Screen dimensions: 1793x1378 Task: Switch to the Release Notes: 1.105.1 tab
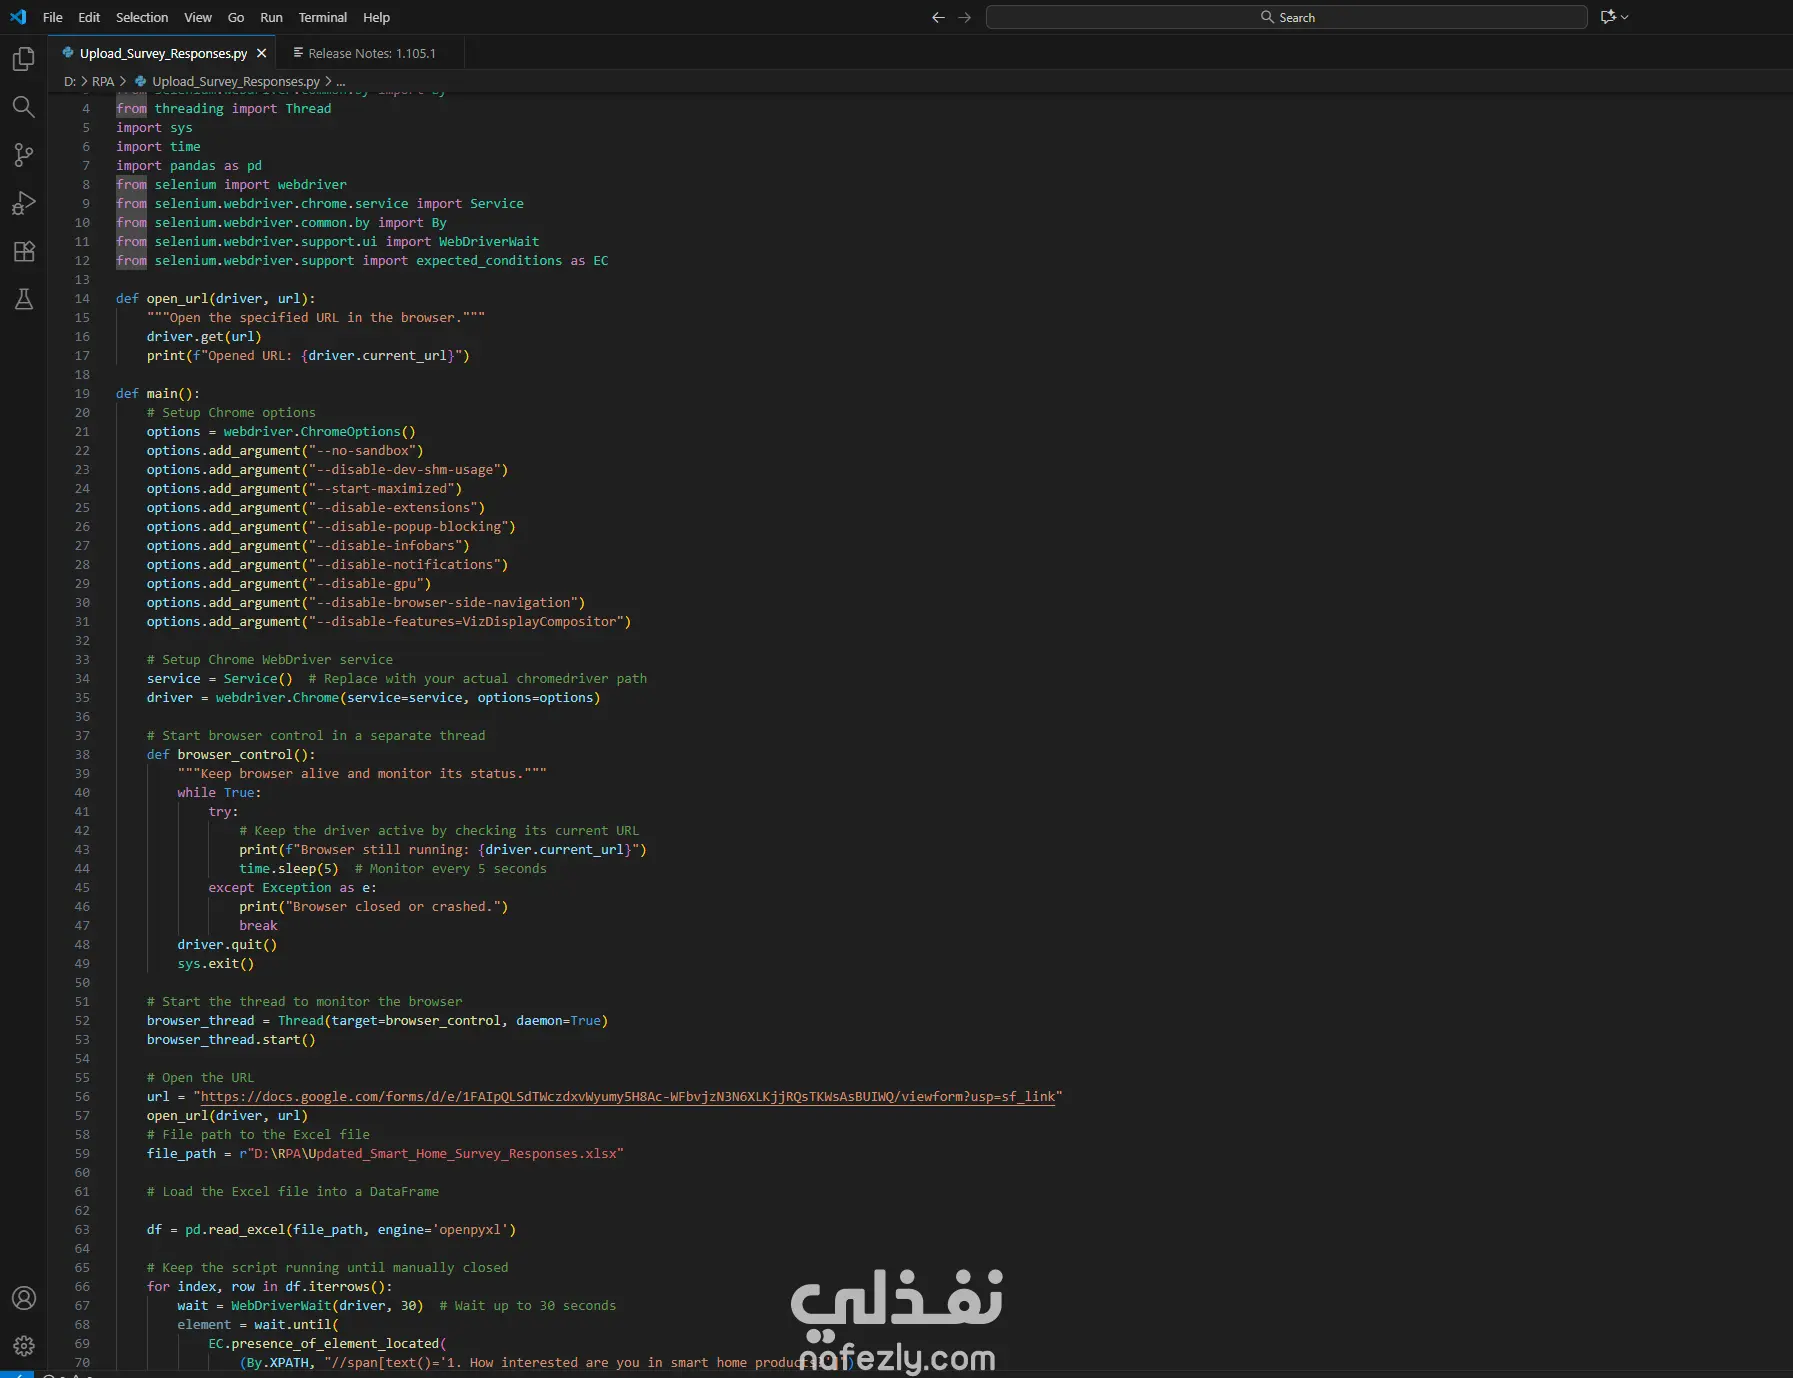click(x=371, y=53)
